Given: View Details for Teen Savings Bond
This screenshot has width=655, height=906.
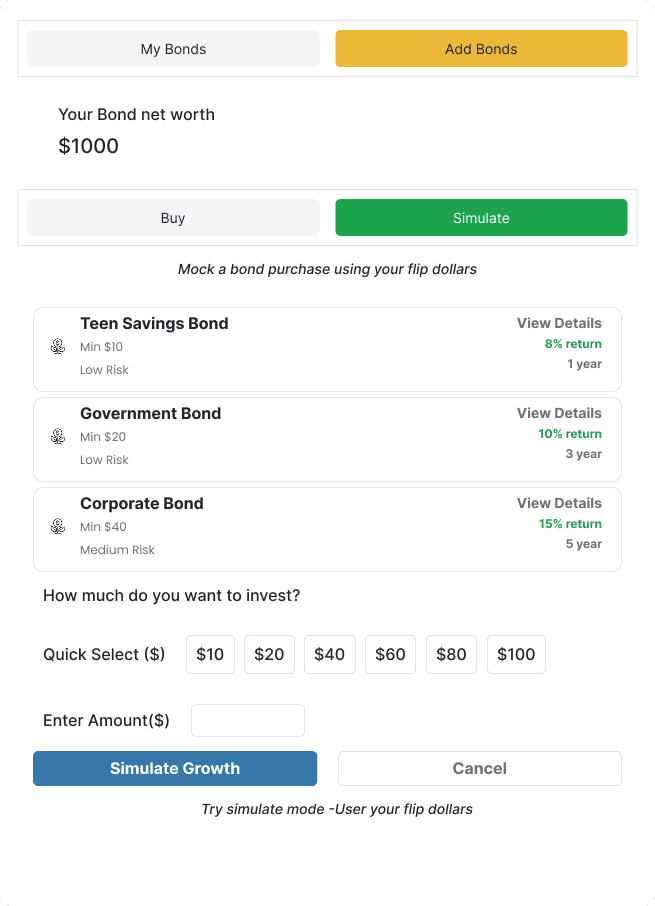Looking at the screenshot, I should point(559,323).
